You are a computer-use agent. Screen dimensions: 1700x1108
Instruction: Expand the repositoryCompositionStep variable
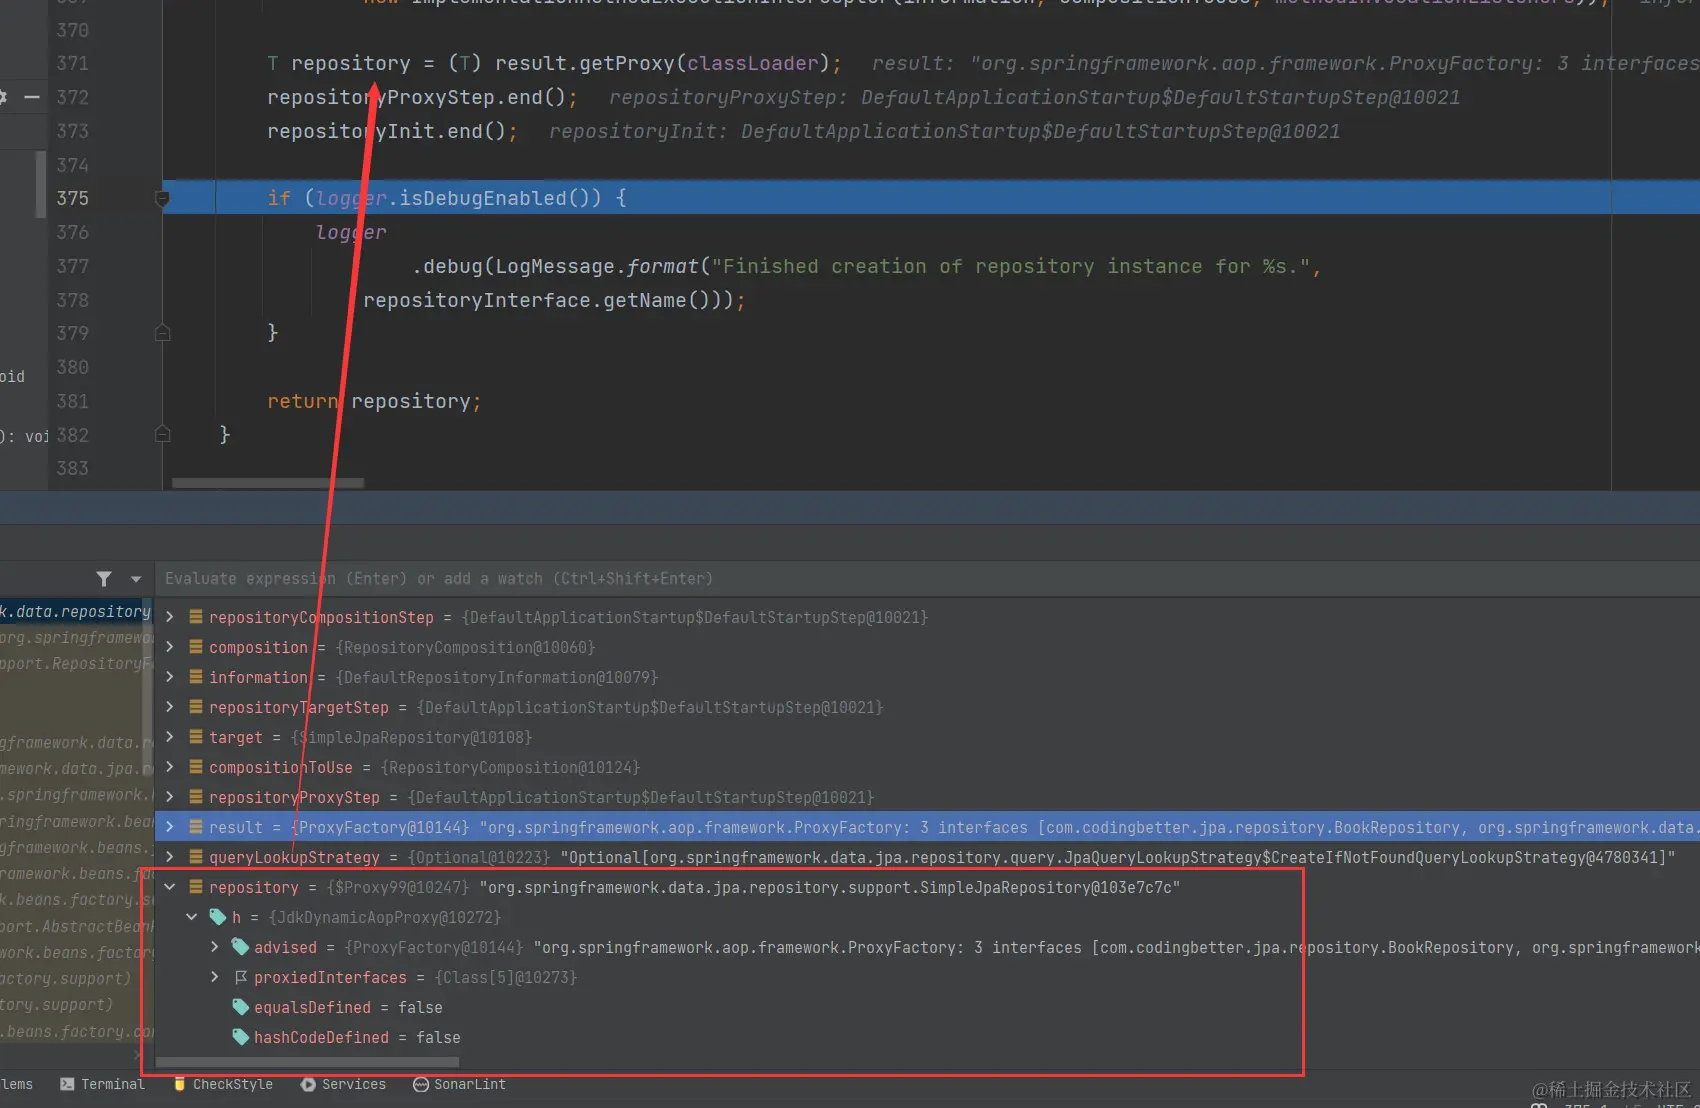170,617
